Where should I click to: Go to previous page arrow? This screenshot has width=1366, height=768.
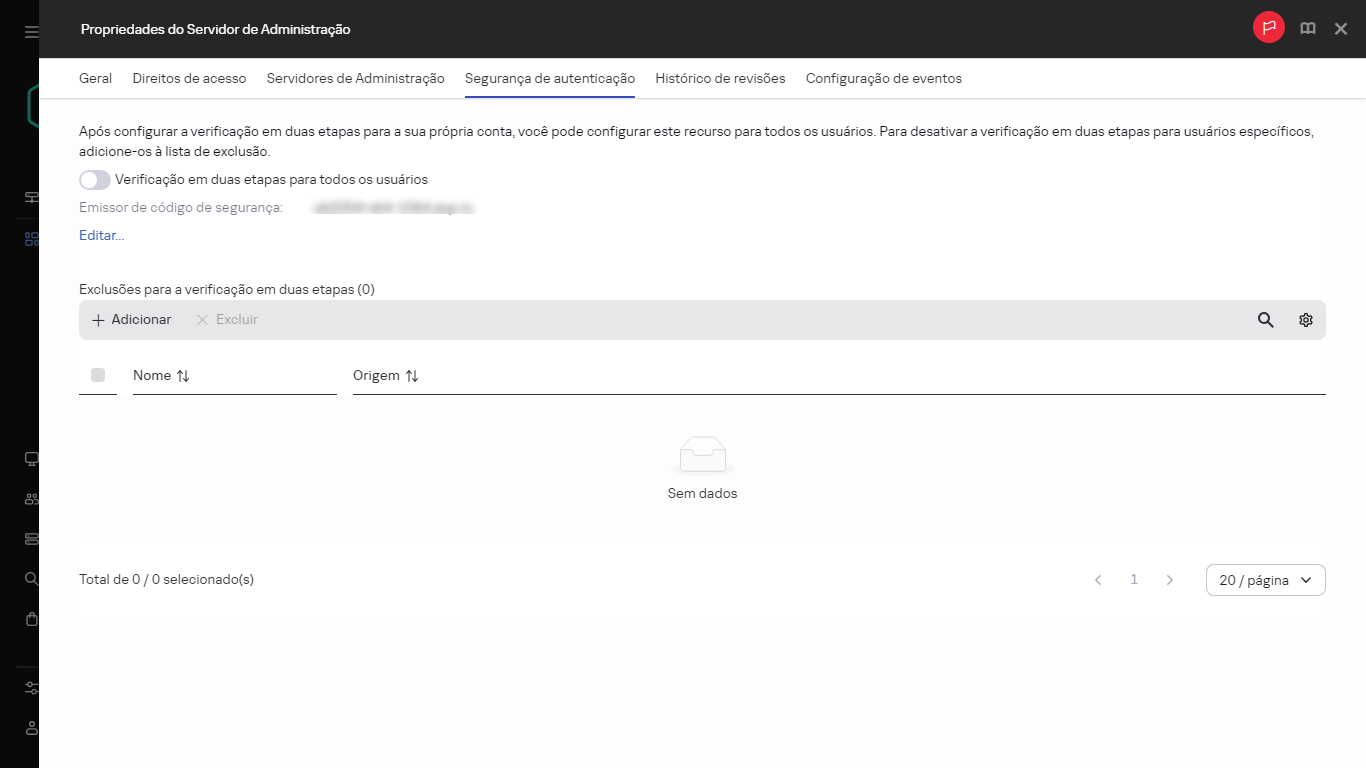(1098, 580)
